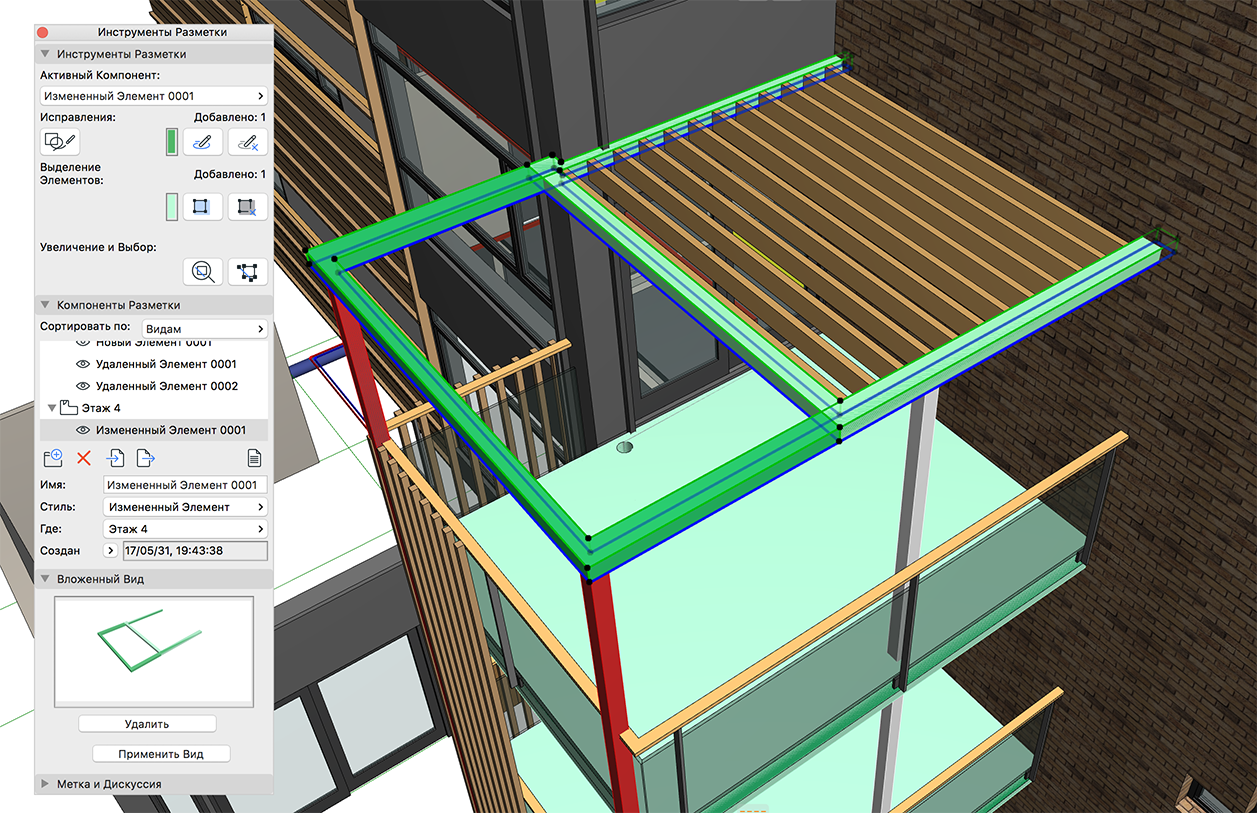The width and height of the screenshot is (1257, 813).
Task: Click the add correction pencil icon
Action: [x=203, y=142]
